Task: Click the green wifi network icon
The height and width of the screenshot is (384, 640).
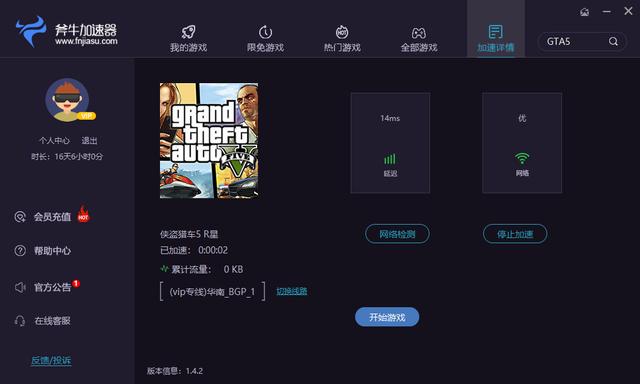Action: 522,158
